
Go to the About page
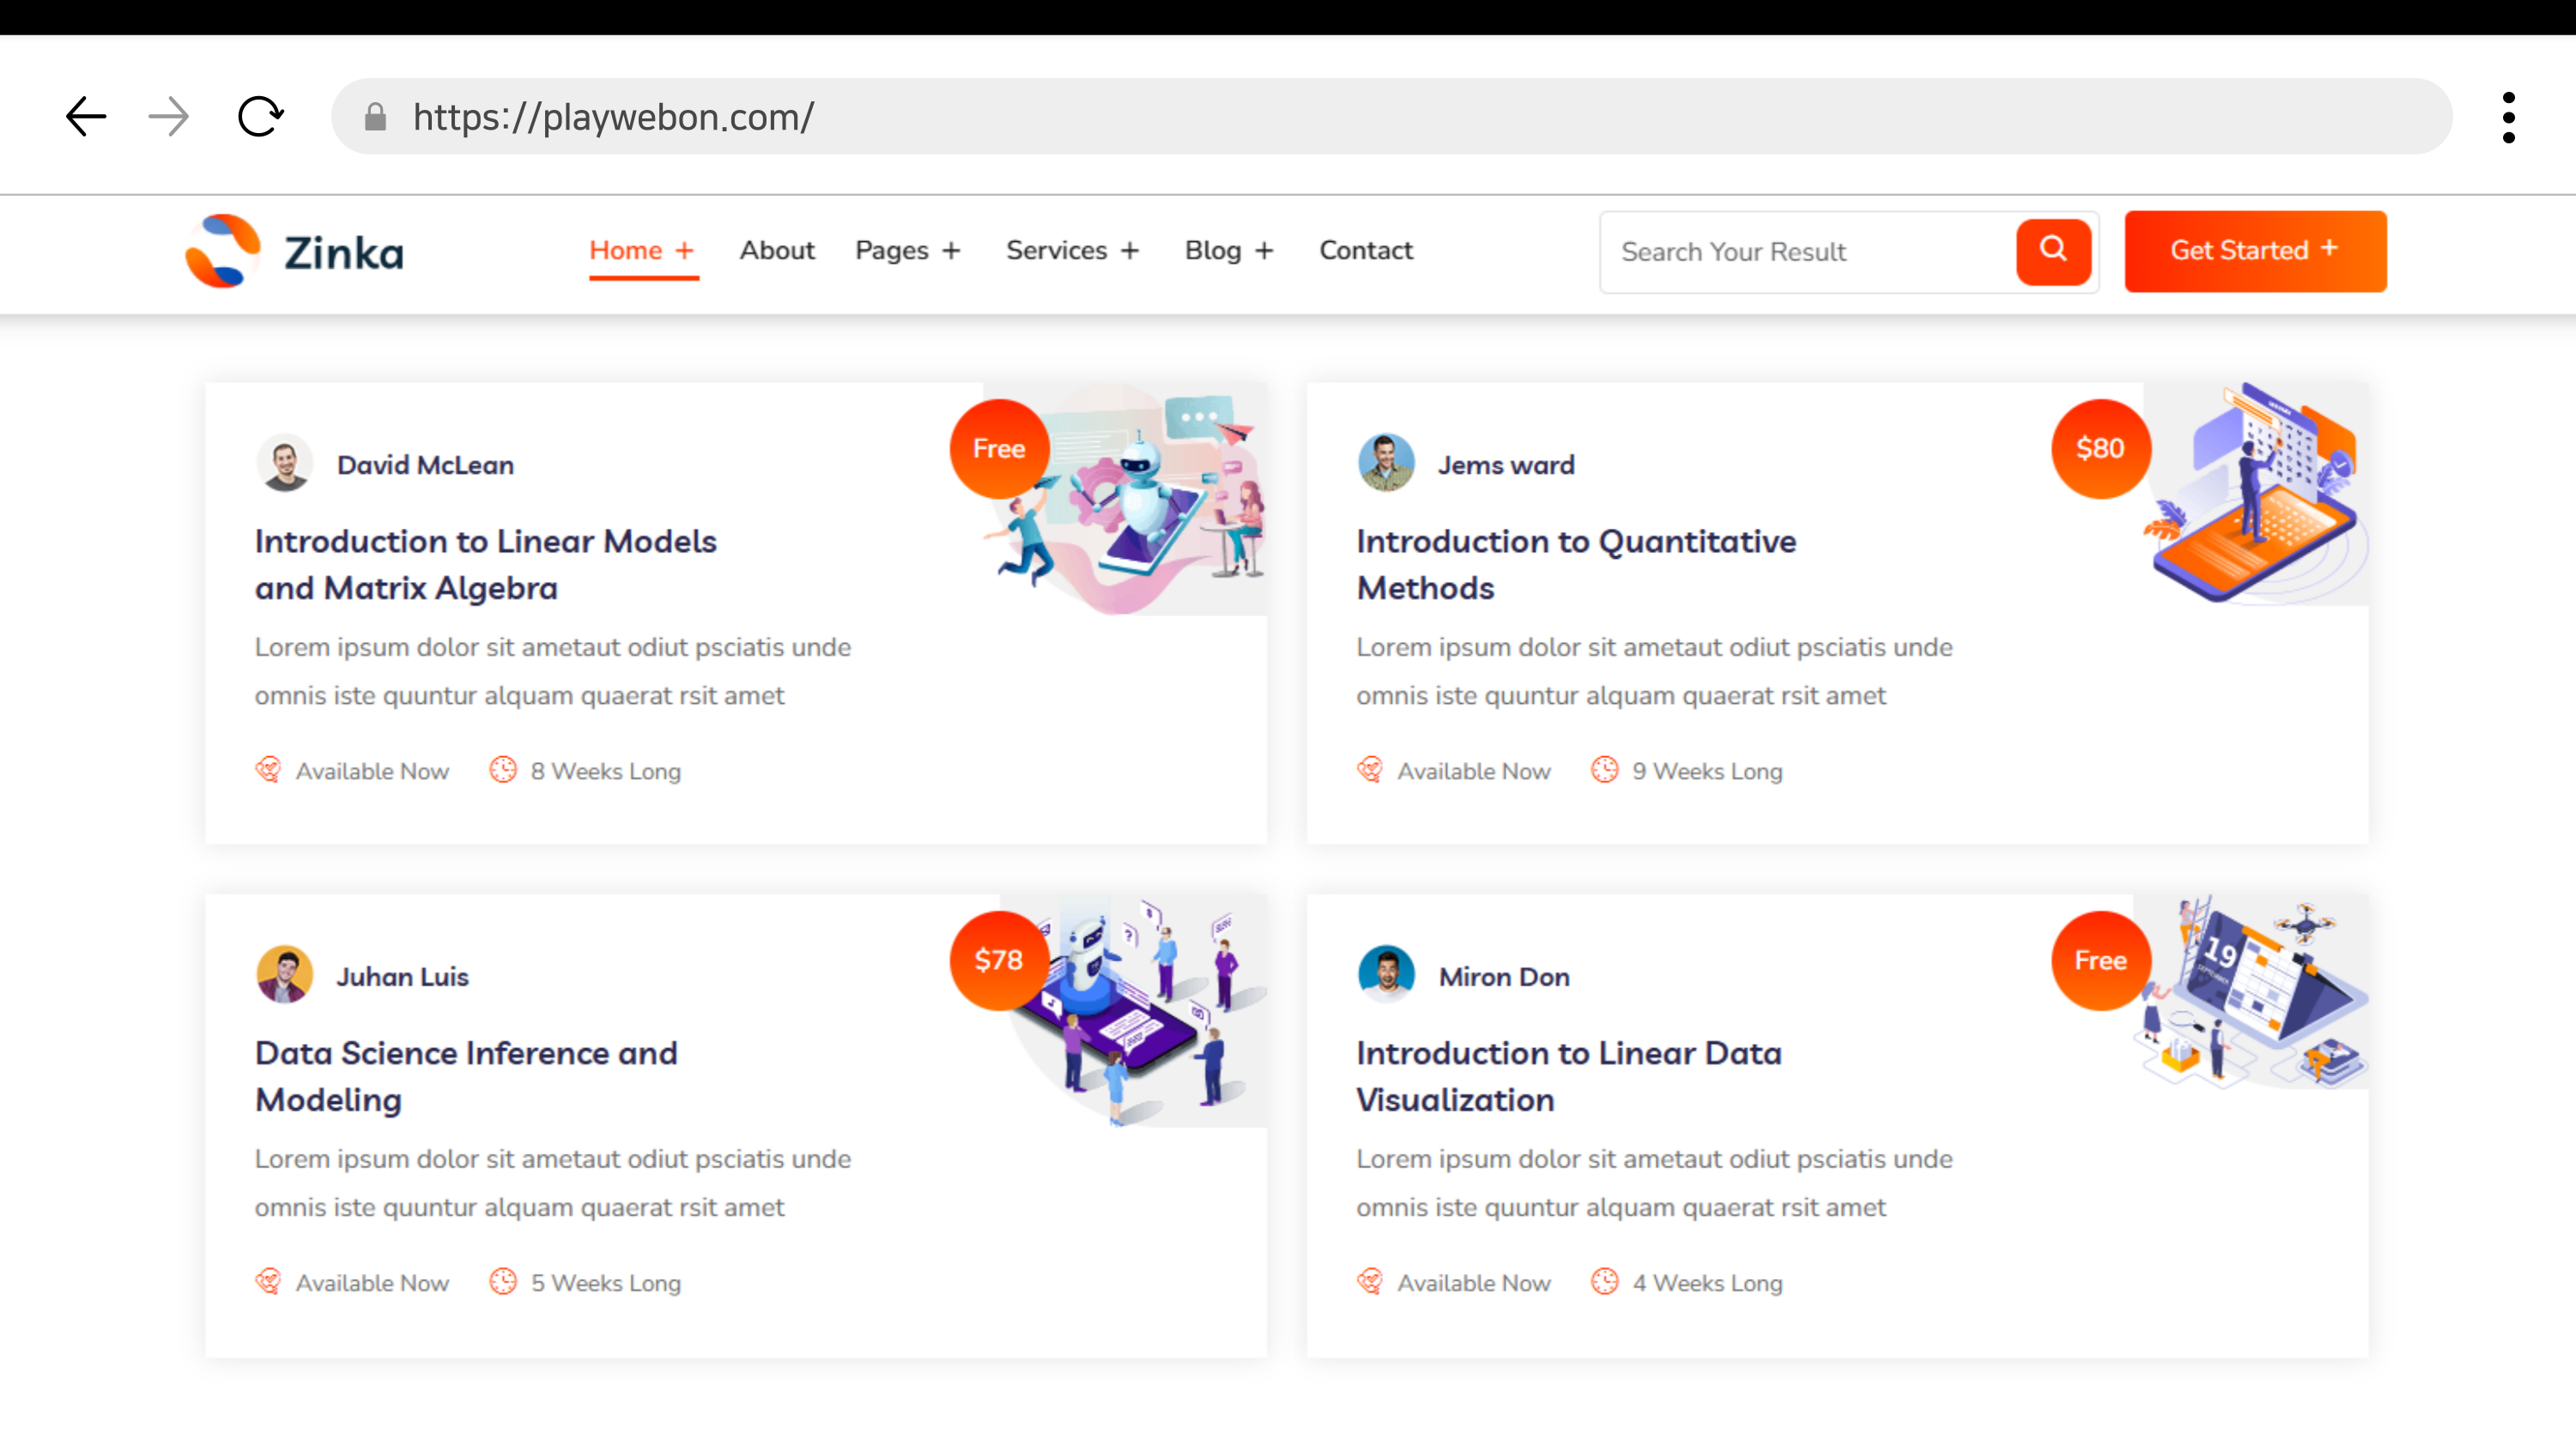pyautogui.click(x=777, y=250)
